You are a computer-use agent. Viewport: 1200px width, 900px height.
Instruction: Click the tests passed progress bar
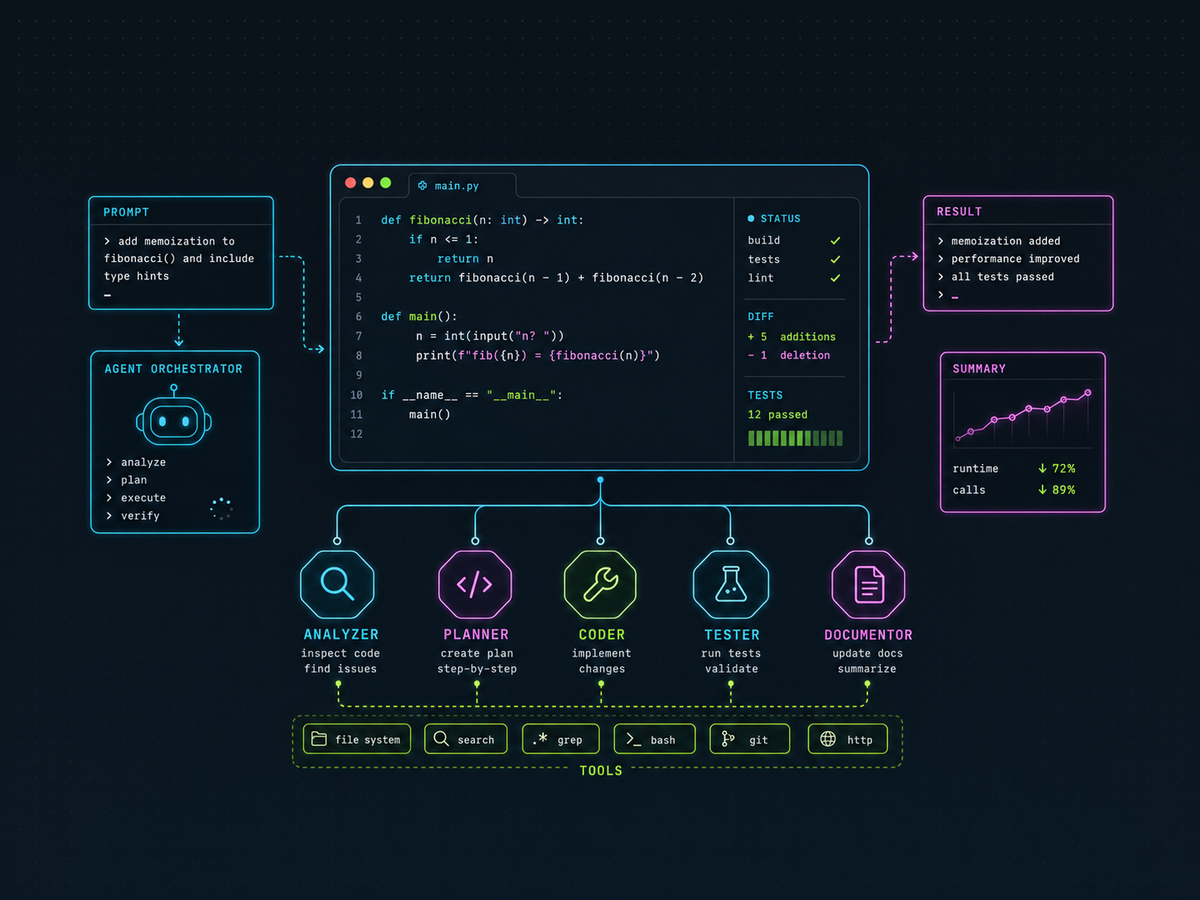point(795,438)
